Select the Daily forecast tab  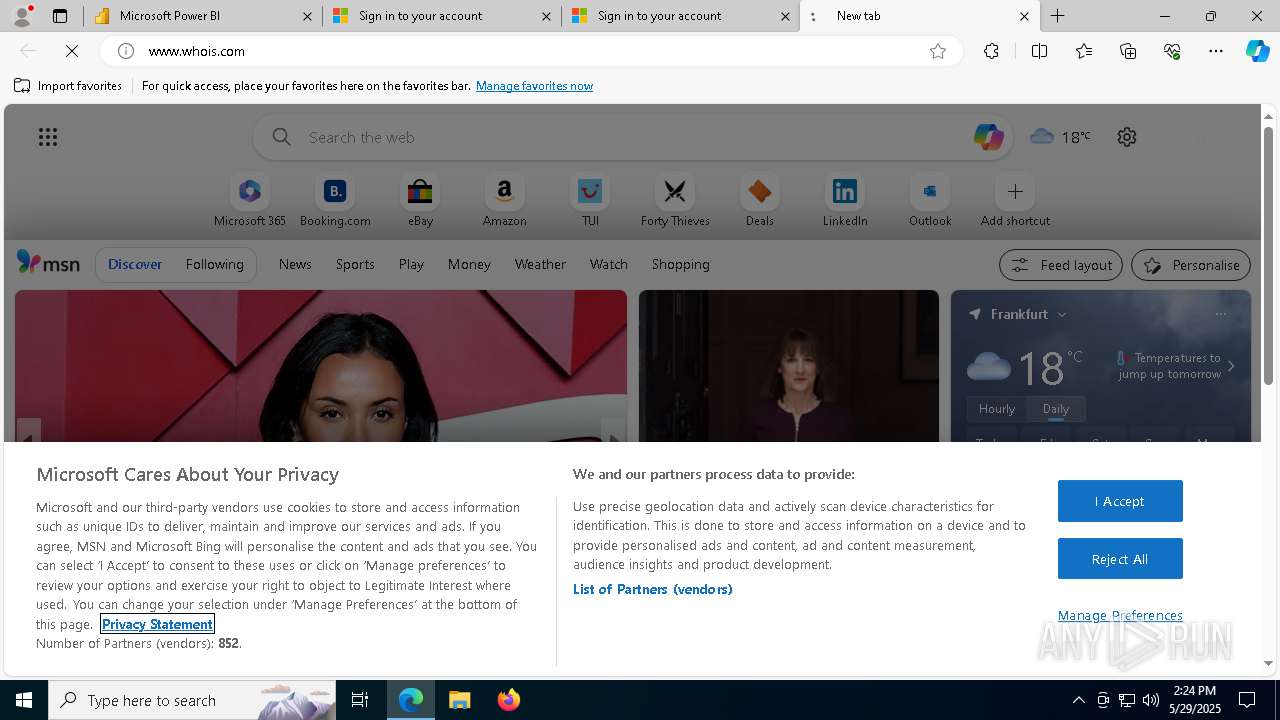click(1056, 409)
